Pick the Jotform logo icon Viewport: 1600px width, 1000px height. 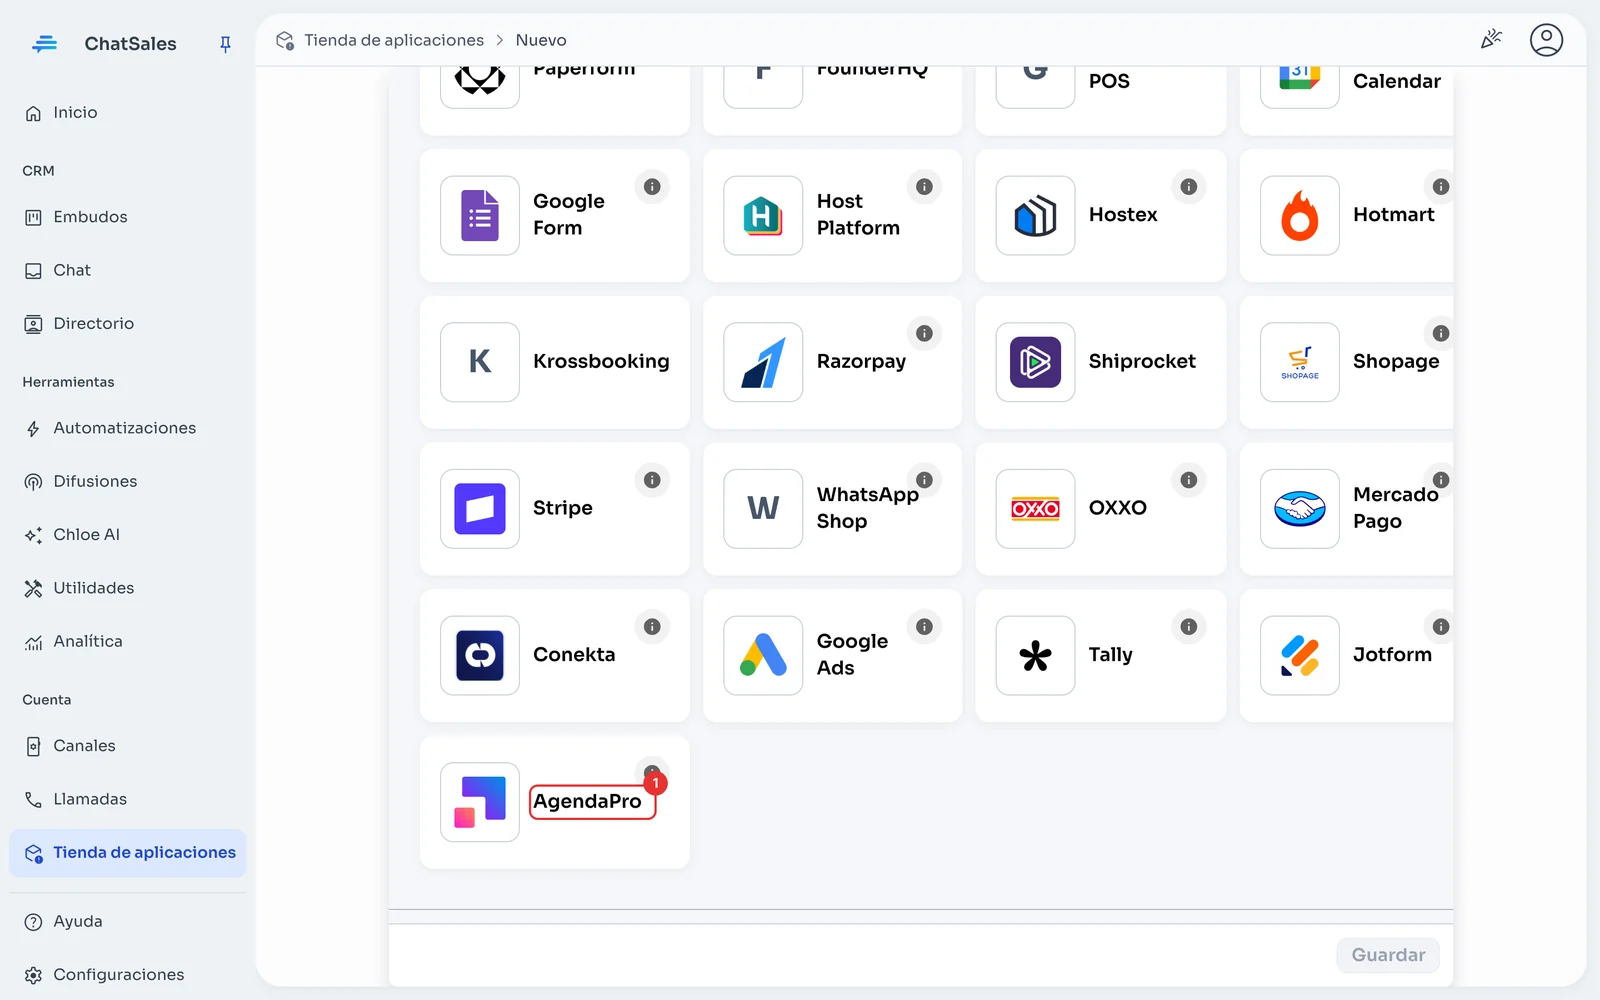click(x=1300, y=655)
